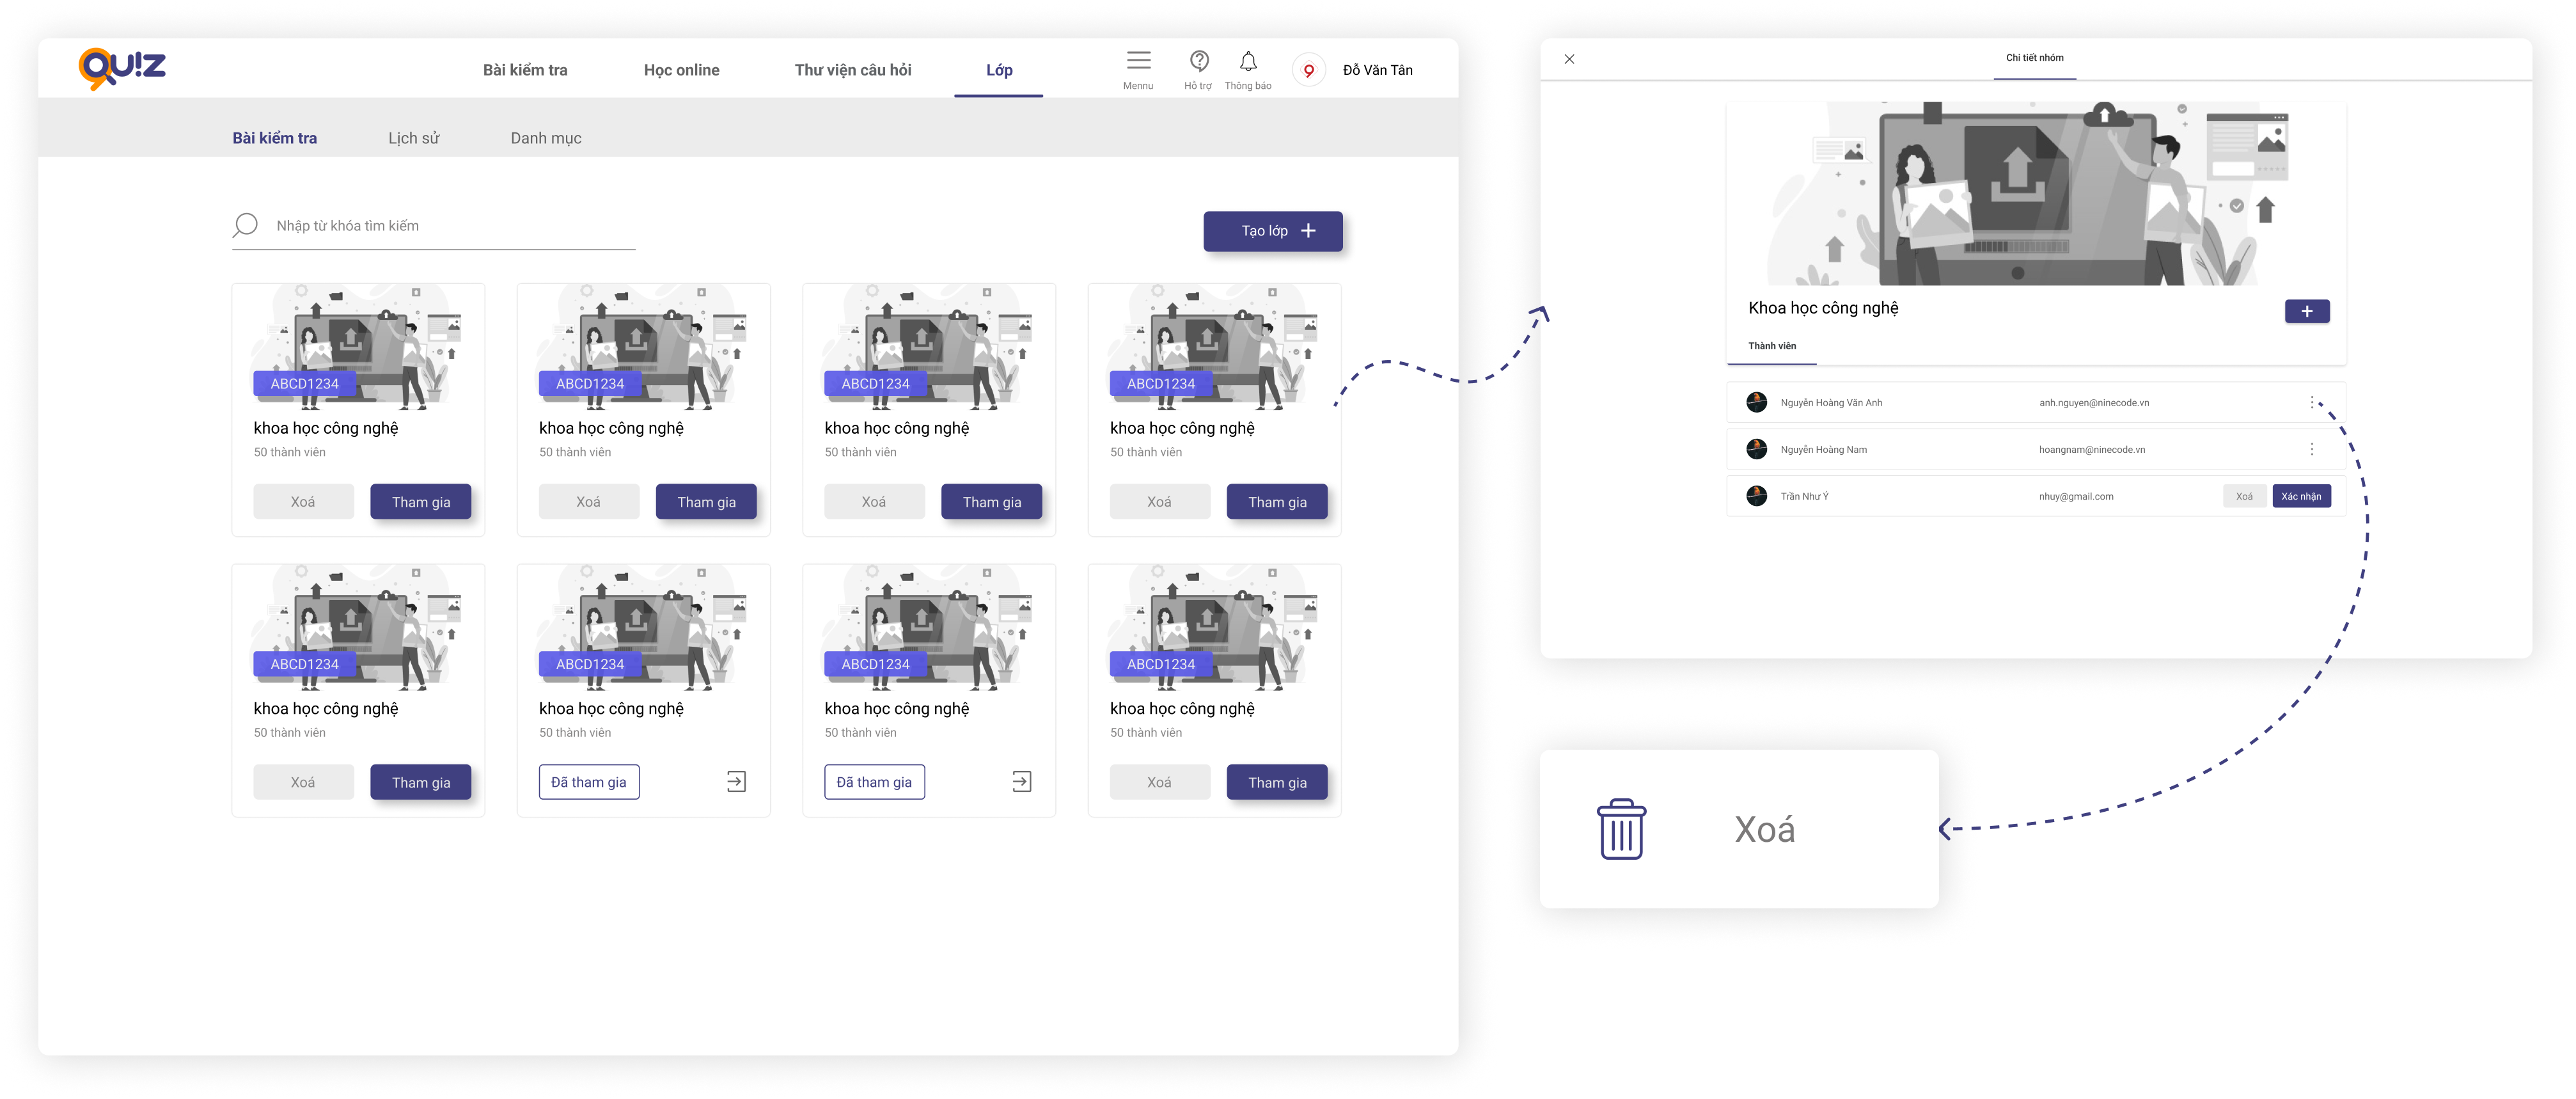This screenshot has width=2576, height=1099.
Task: Click class title on top row's third card
Action: point(896,428)
